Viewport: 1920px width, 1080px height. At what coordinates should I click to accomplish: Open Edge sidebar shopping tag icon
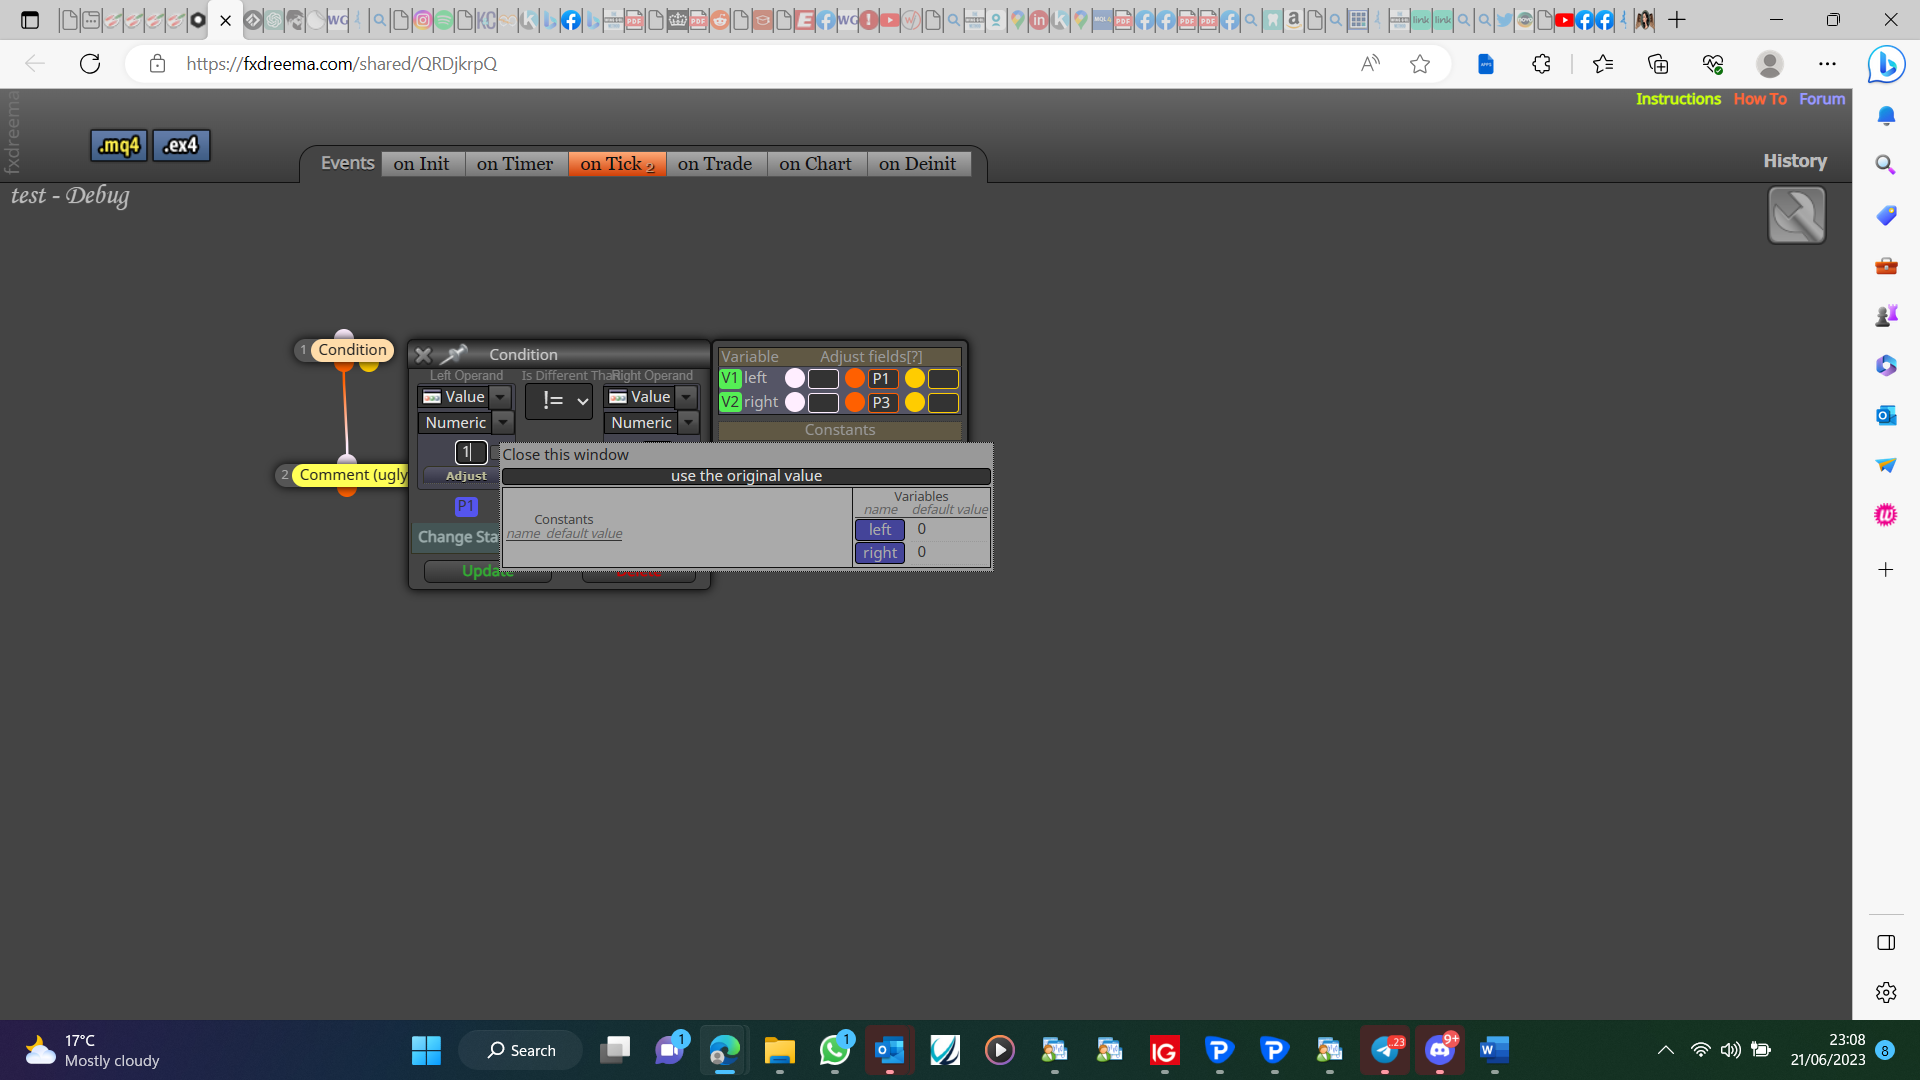click(1886, 215)
